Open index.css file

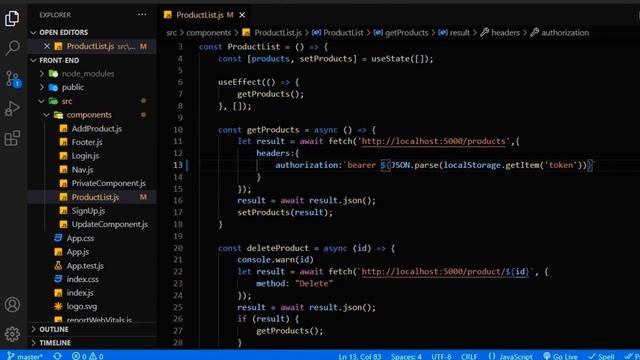[82, 279]
